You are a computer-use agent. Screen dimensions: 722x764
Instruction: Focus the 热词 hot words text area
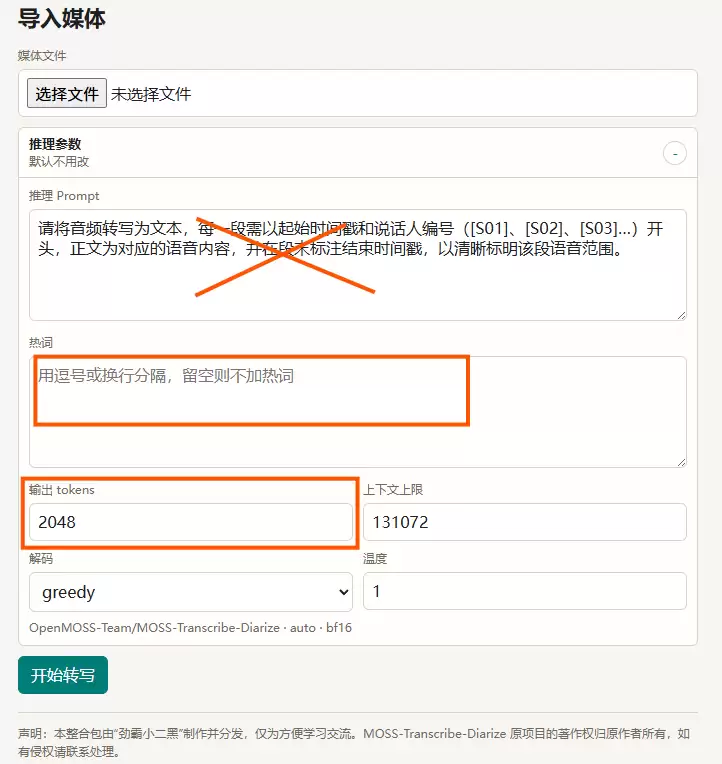tap(358, 412)
